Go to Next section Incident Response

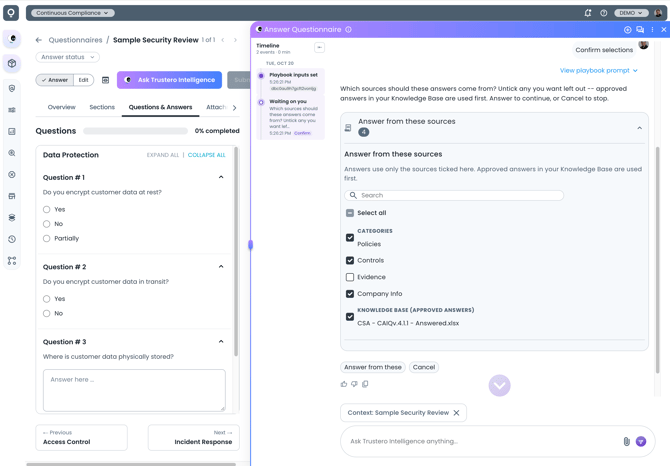tap(194, 437)
